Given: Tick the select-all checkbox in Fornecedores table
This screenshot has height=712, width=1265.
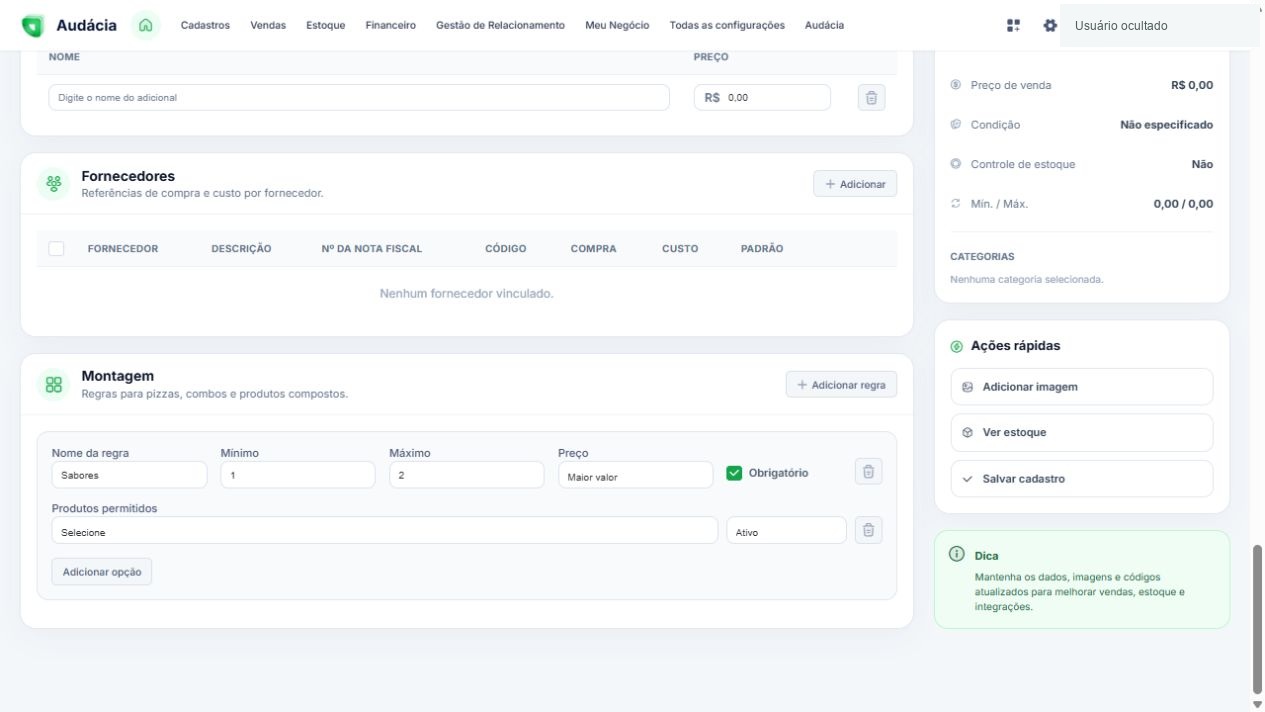Looking at the screenshot, I should [57, 248].
